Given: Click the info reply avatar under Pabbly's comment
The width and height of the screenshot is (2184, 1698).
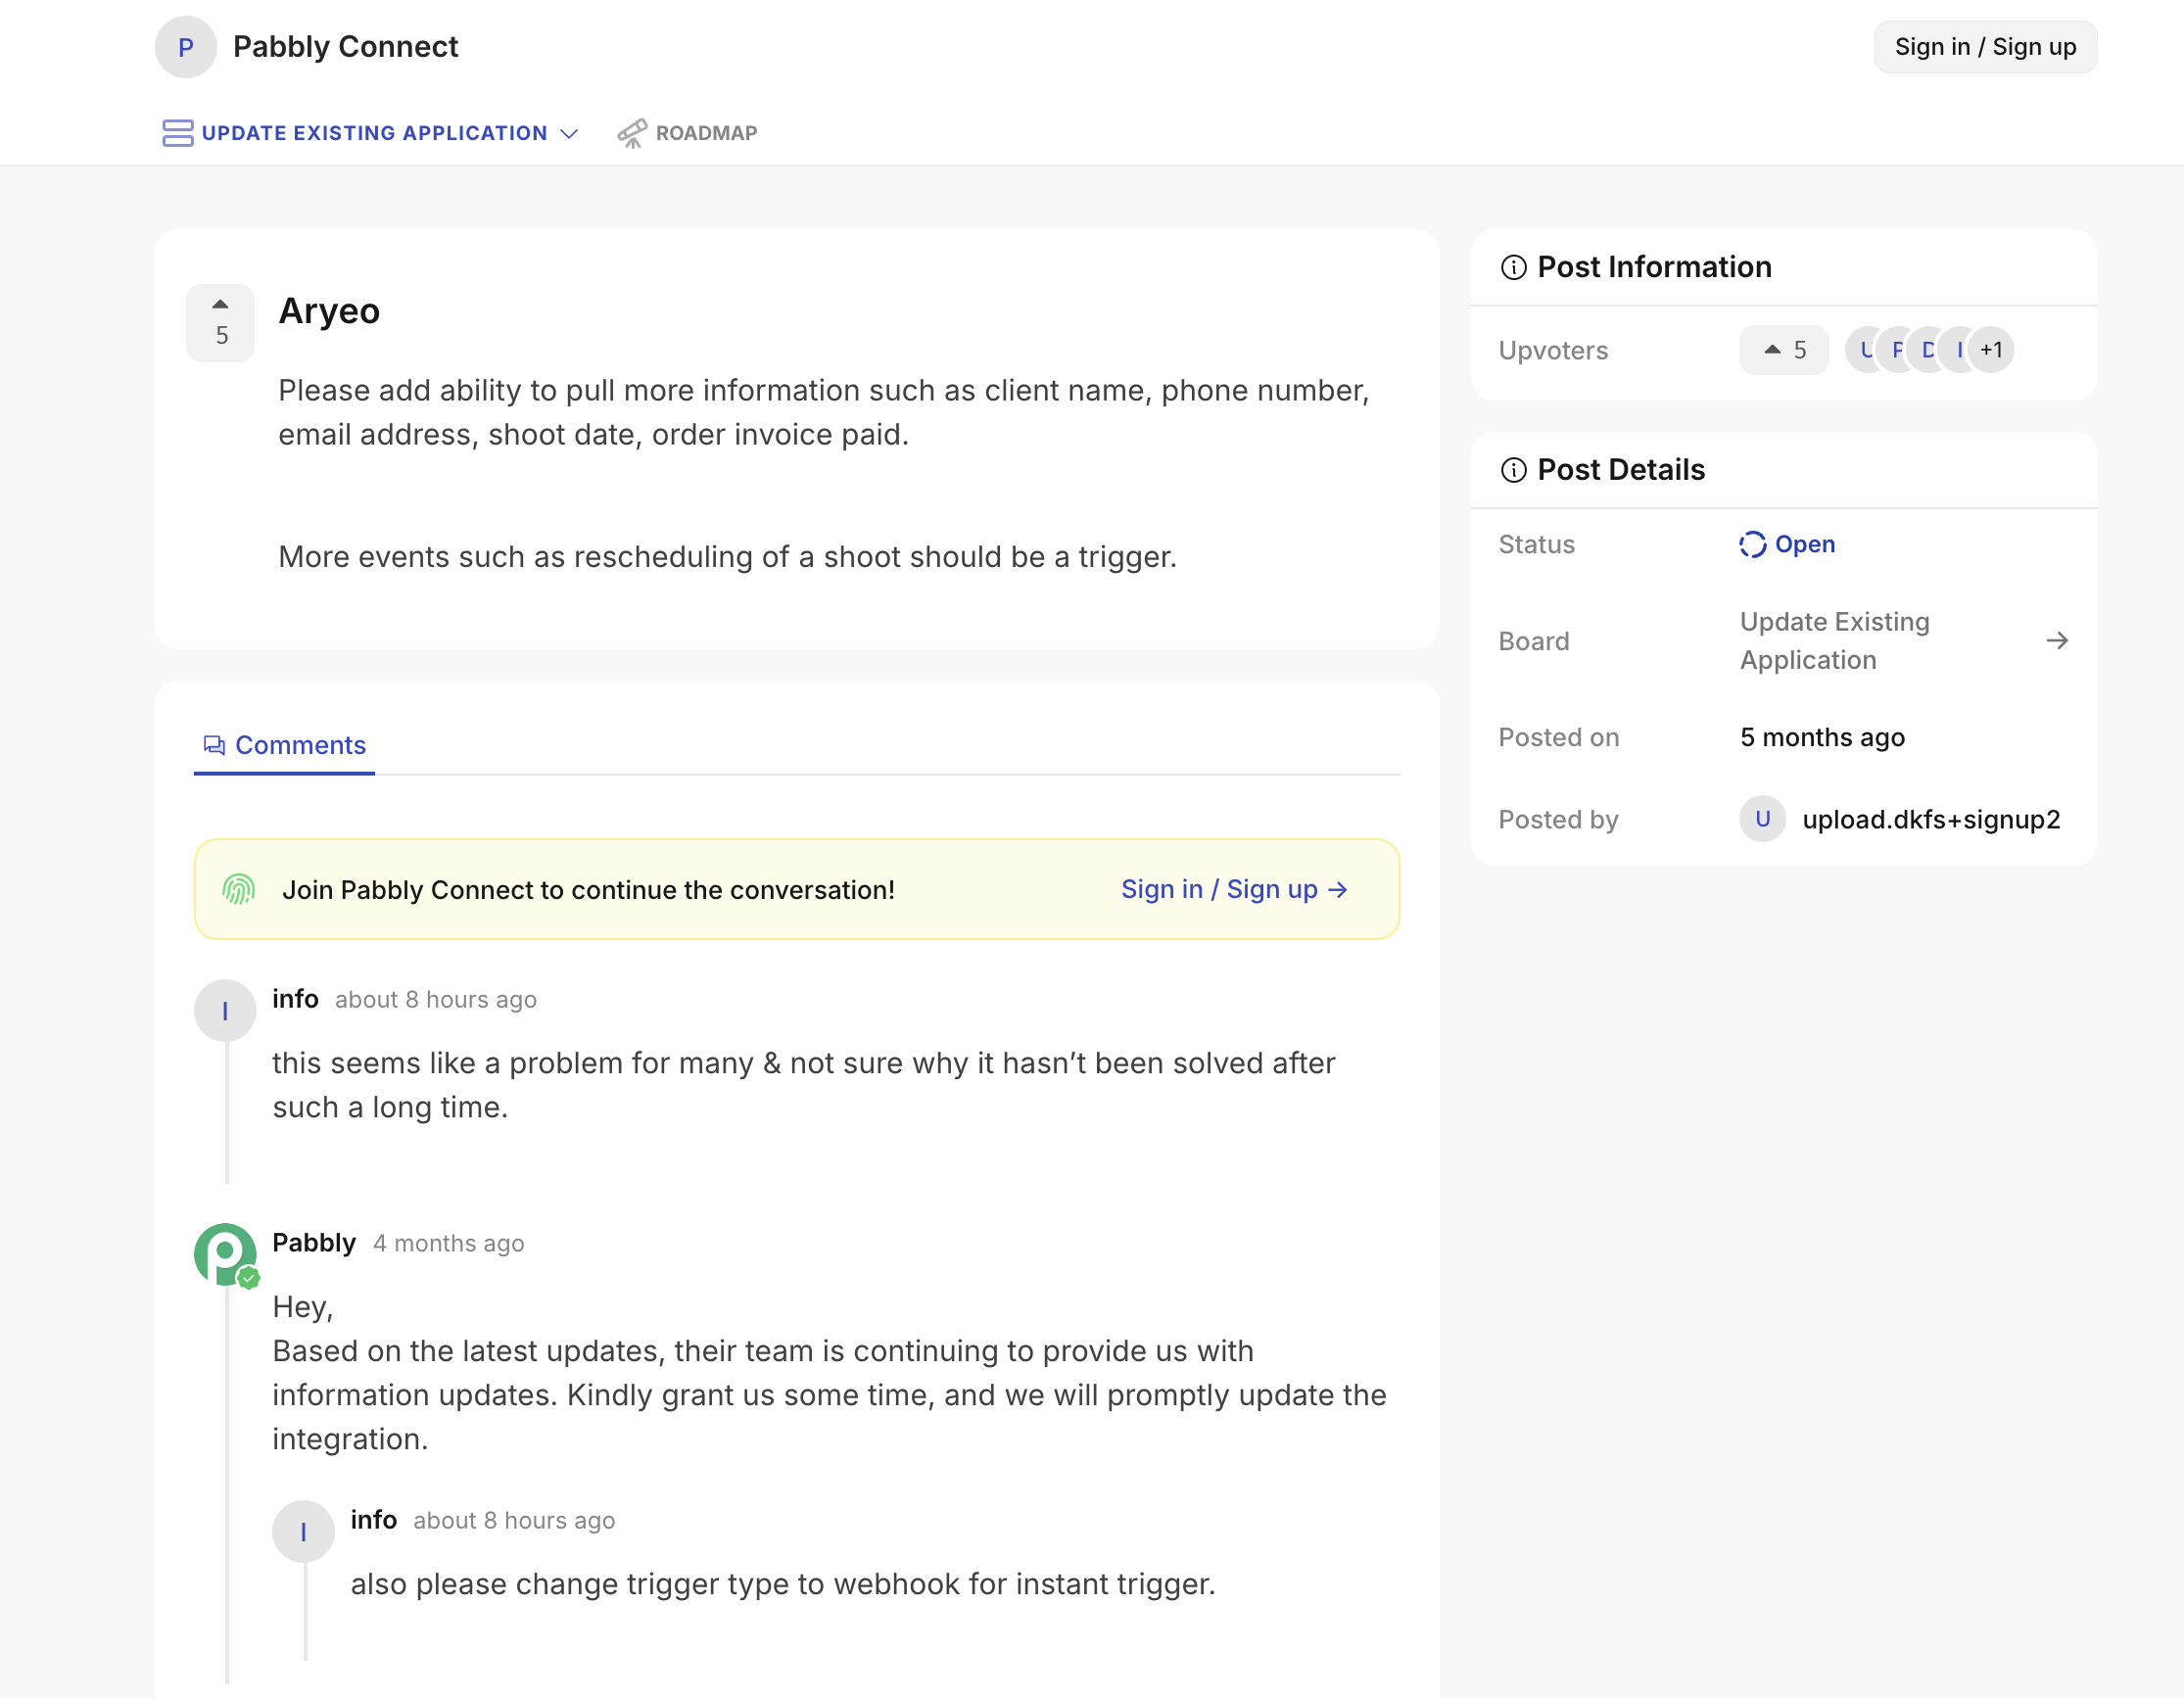Looking at the screenshot, I should tap(303, 1532).
